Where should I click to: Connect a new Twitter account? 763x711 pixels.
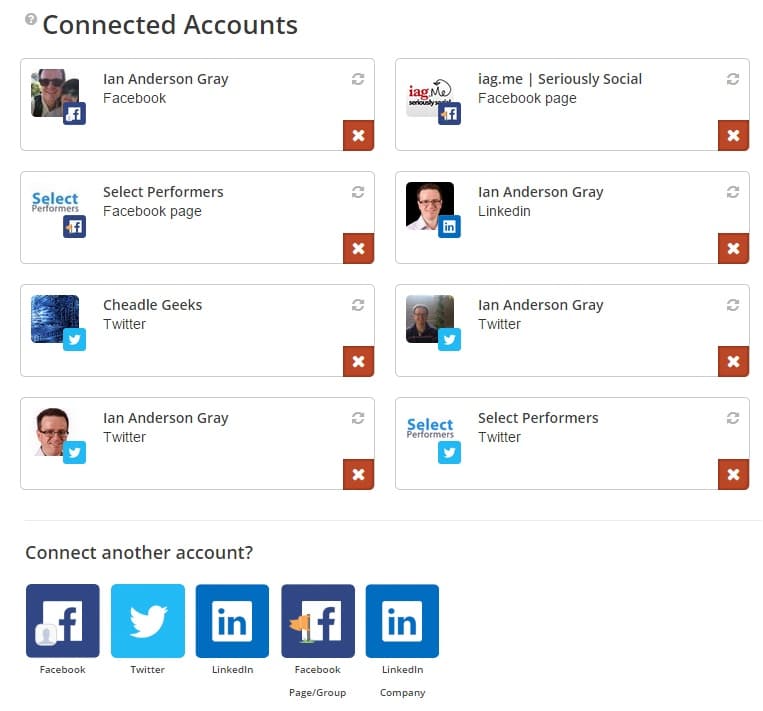point(148,620)
